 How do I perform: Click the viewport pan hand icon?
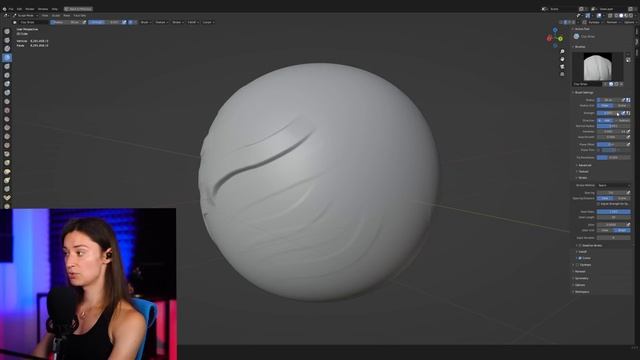(562, 59)
